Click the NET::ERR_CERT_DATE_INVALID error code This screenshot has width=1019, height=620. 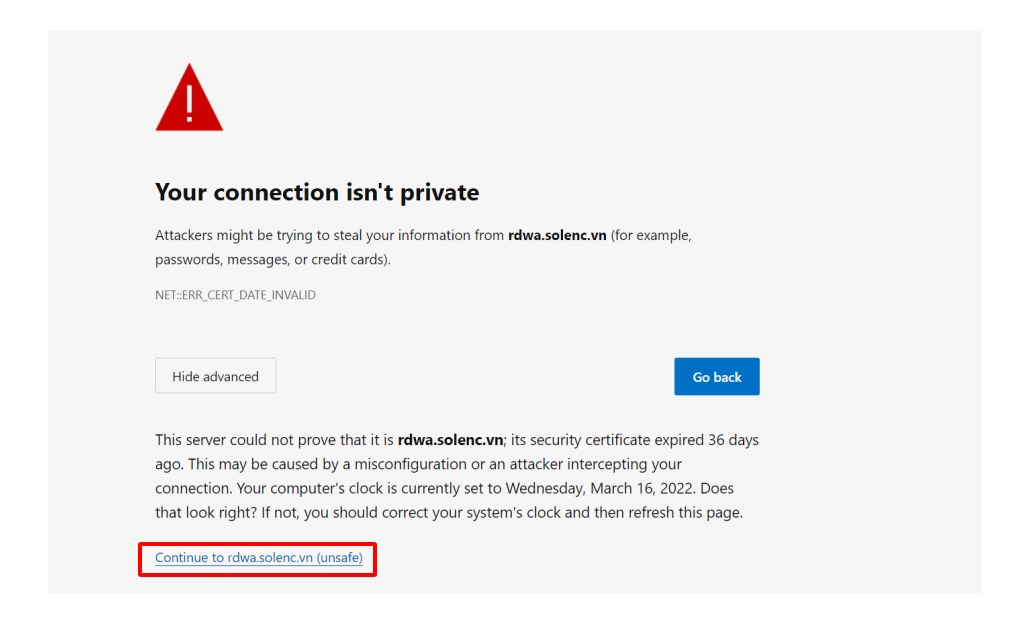tap(235, 296)
